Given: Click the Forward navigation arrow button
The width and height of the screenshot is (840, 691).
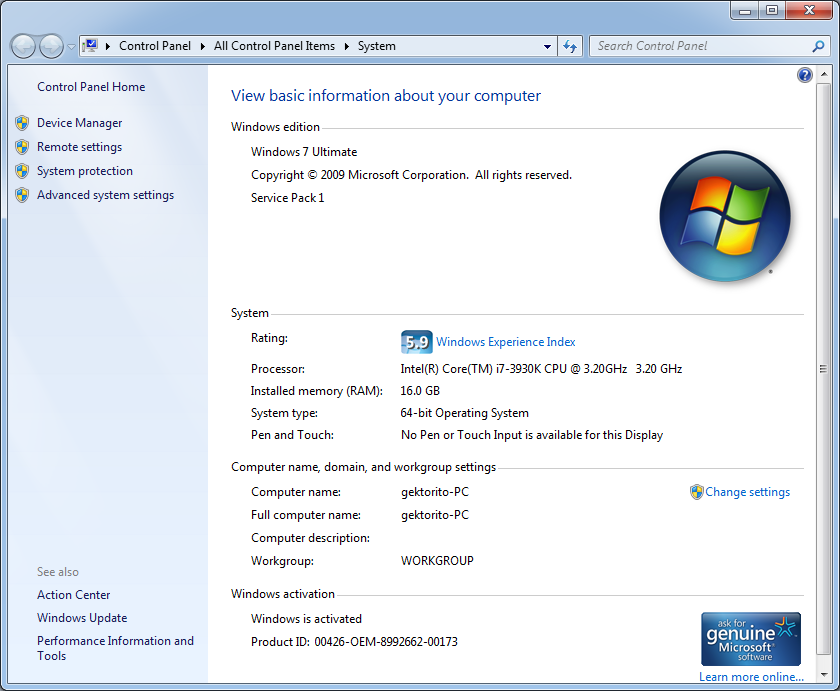Looking at the screenshot, I should 50,46.
